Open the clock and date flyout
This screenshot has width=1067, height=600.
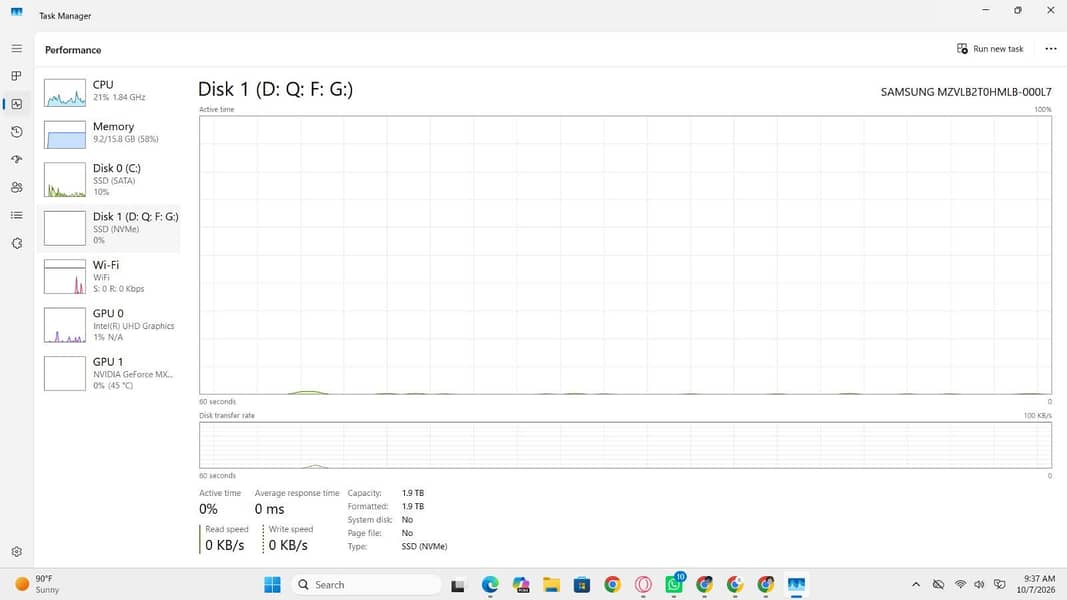(x=1036, y=584)
